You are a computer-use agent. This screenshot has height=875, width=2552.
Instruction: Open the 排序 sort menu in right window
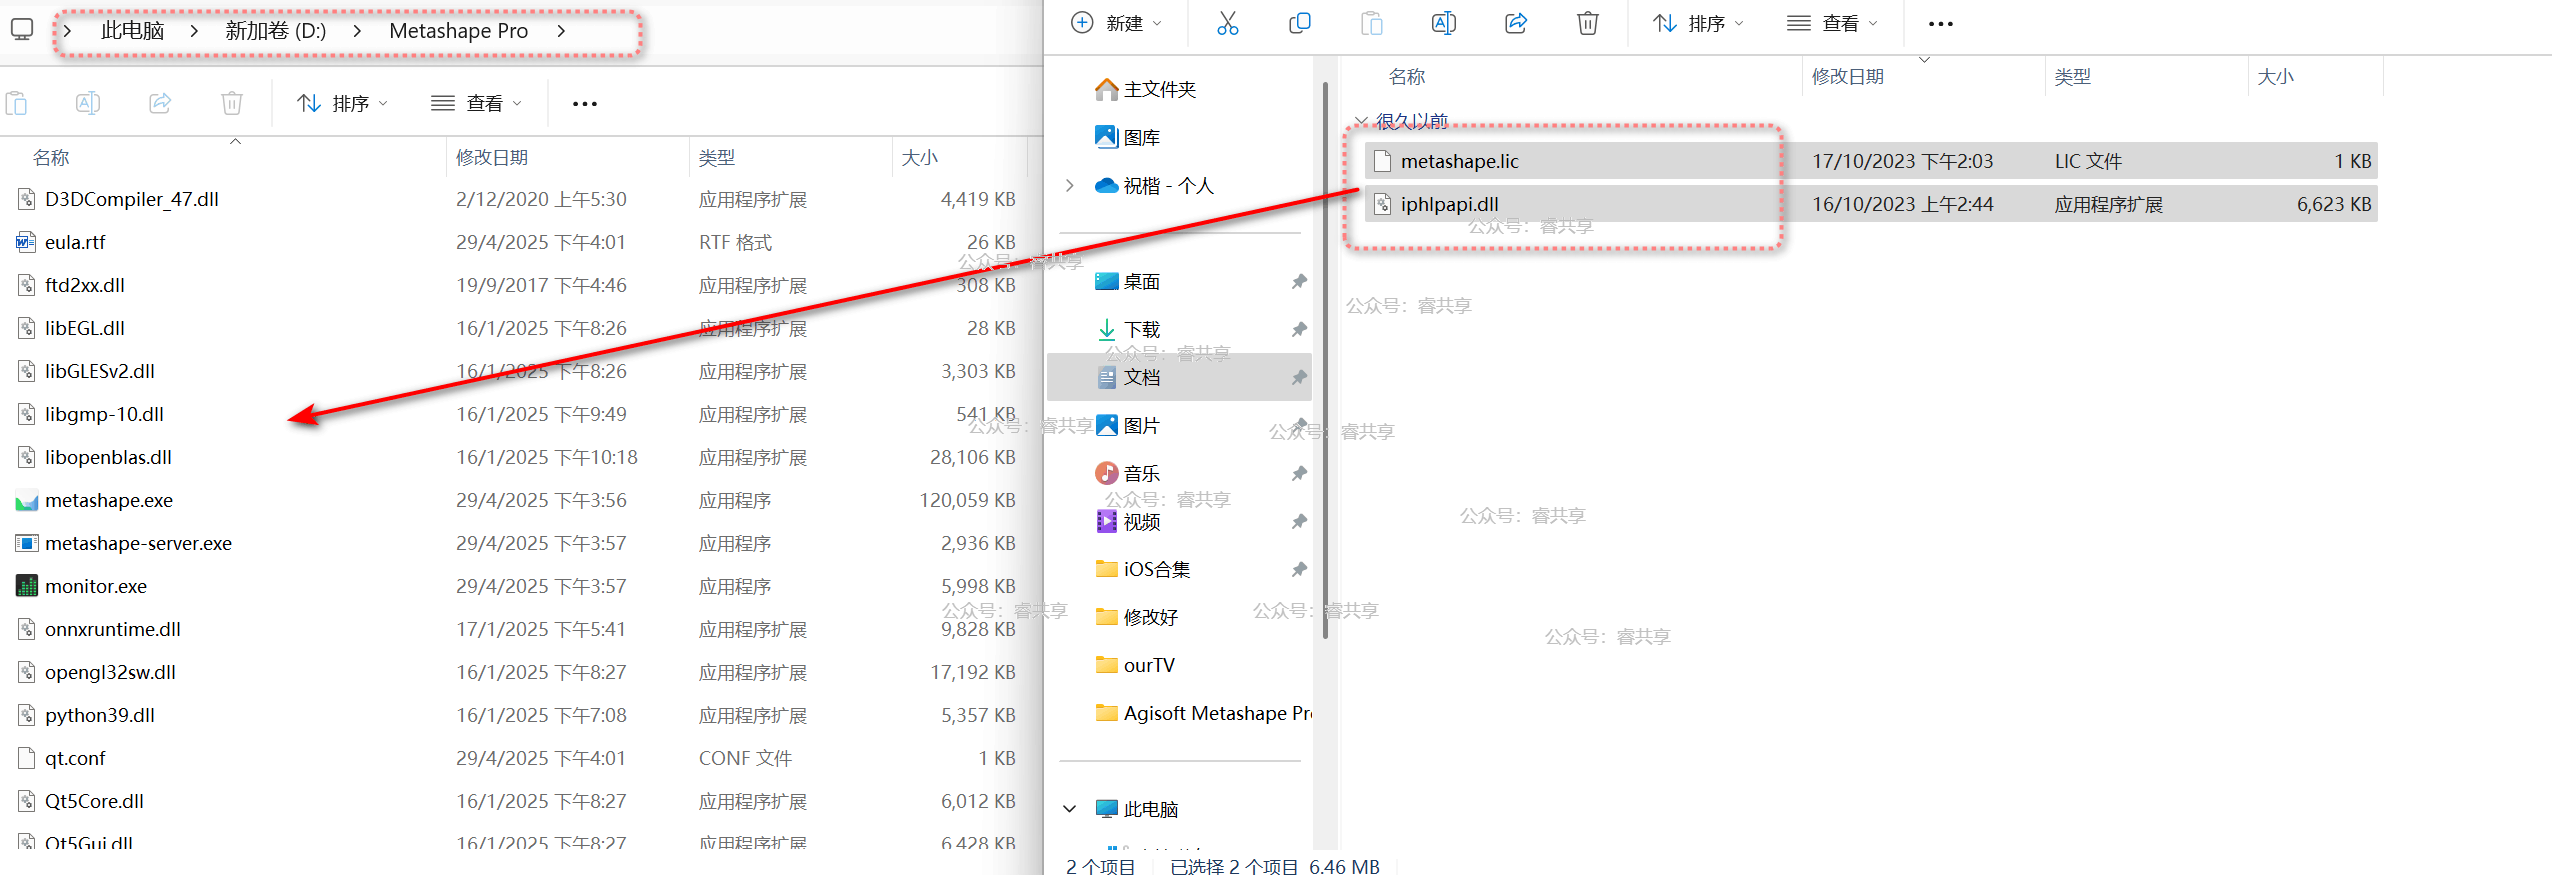1698,23
